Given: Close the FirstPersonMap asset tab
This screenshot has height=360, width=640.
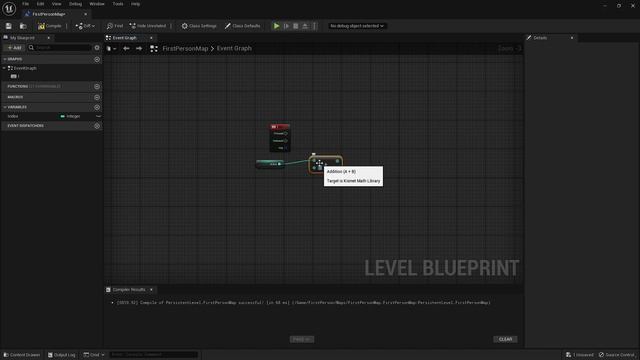Looking at the screenshot, I should (85, 14).
